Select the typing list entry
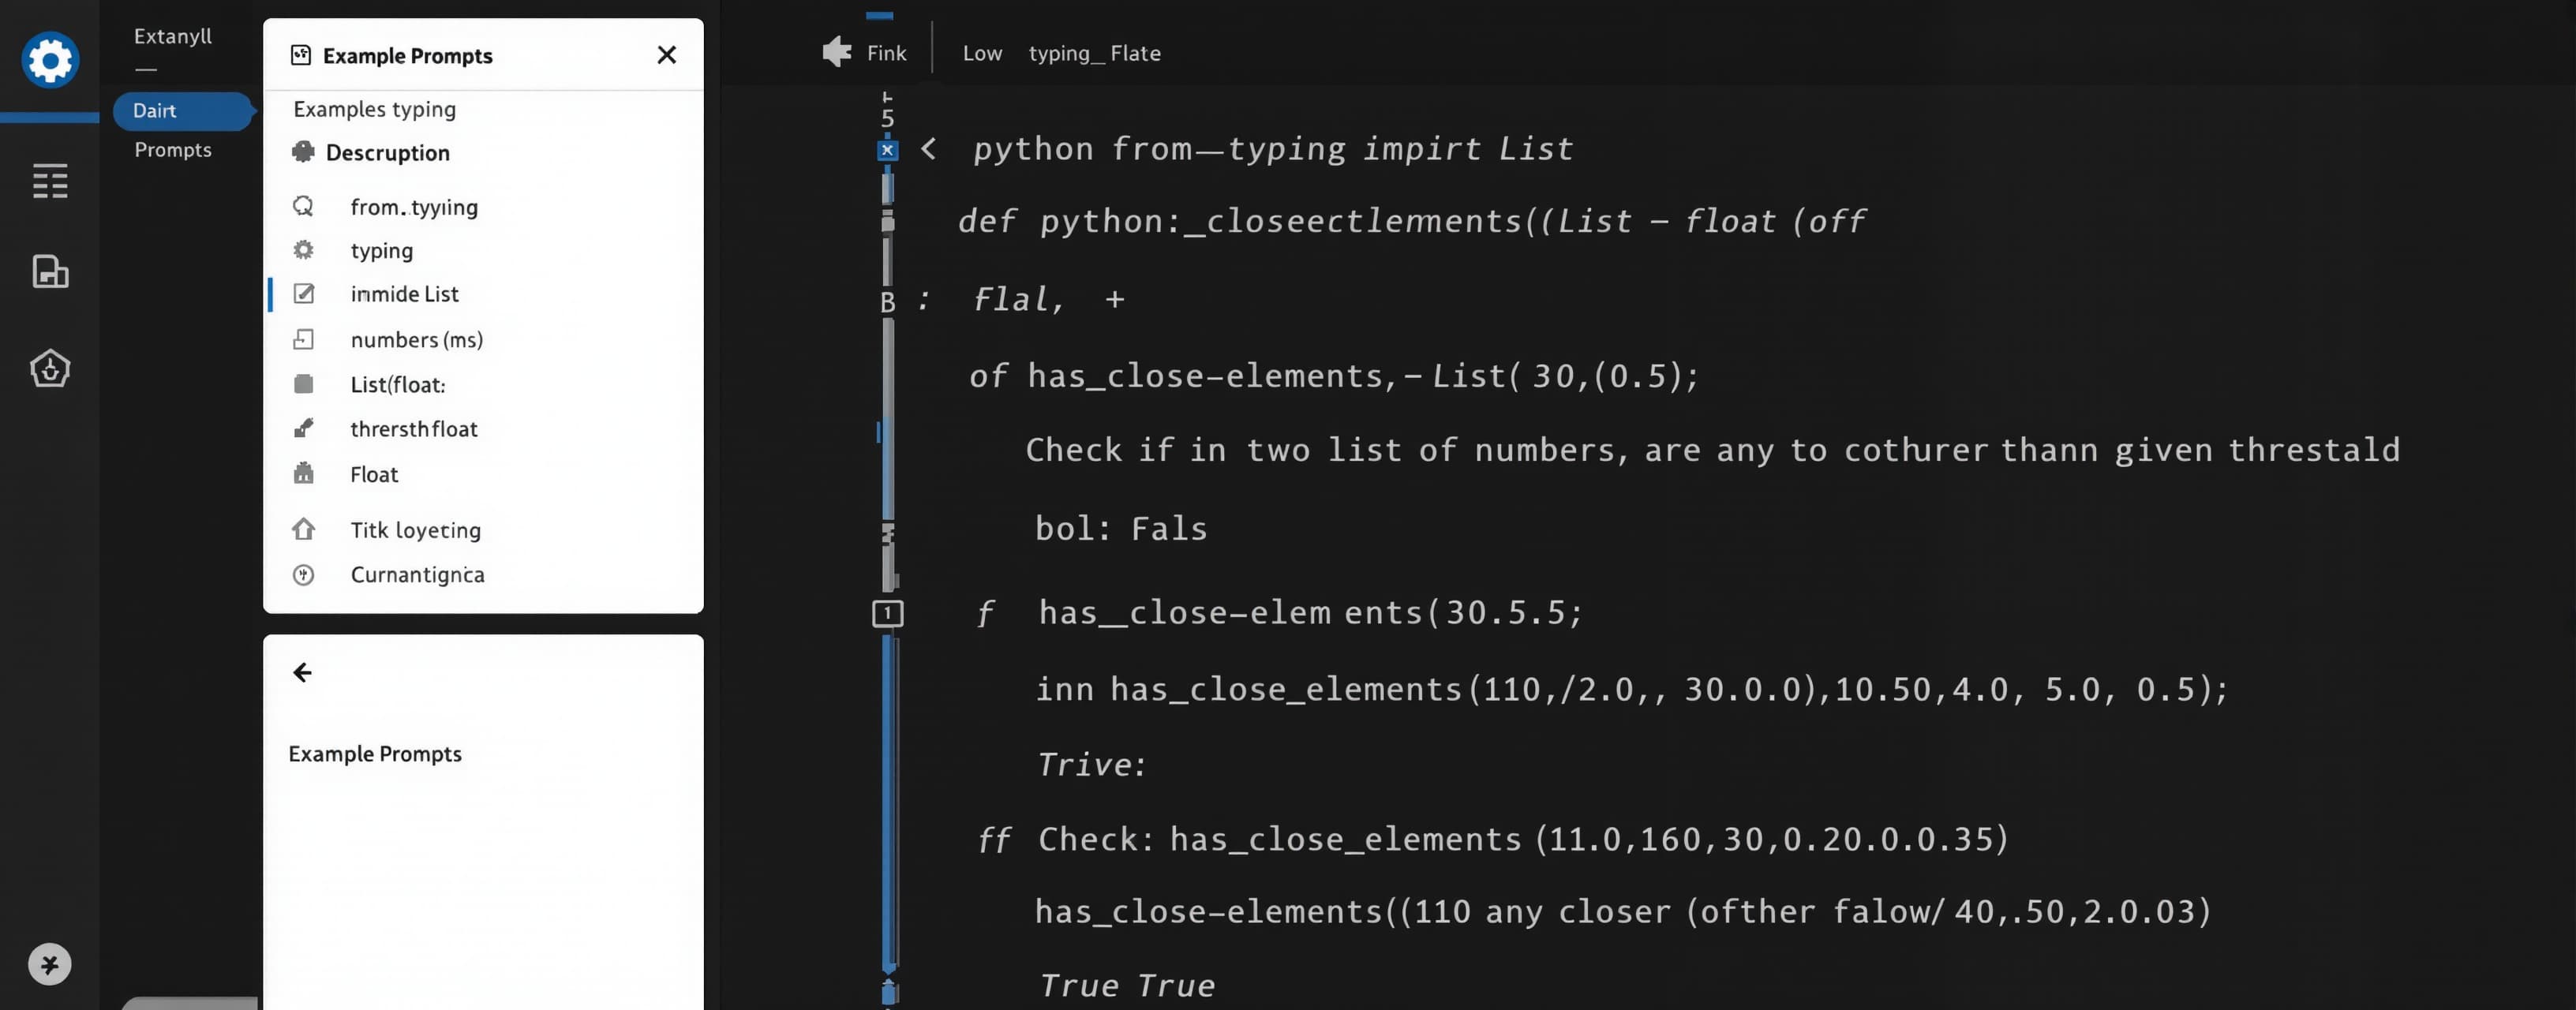This screenshot has height=1010, width=2576. point(381,251)
